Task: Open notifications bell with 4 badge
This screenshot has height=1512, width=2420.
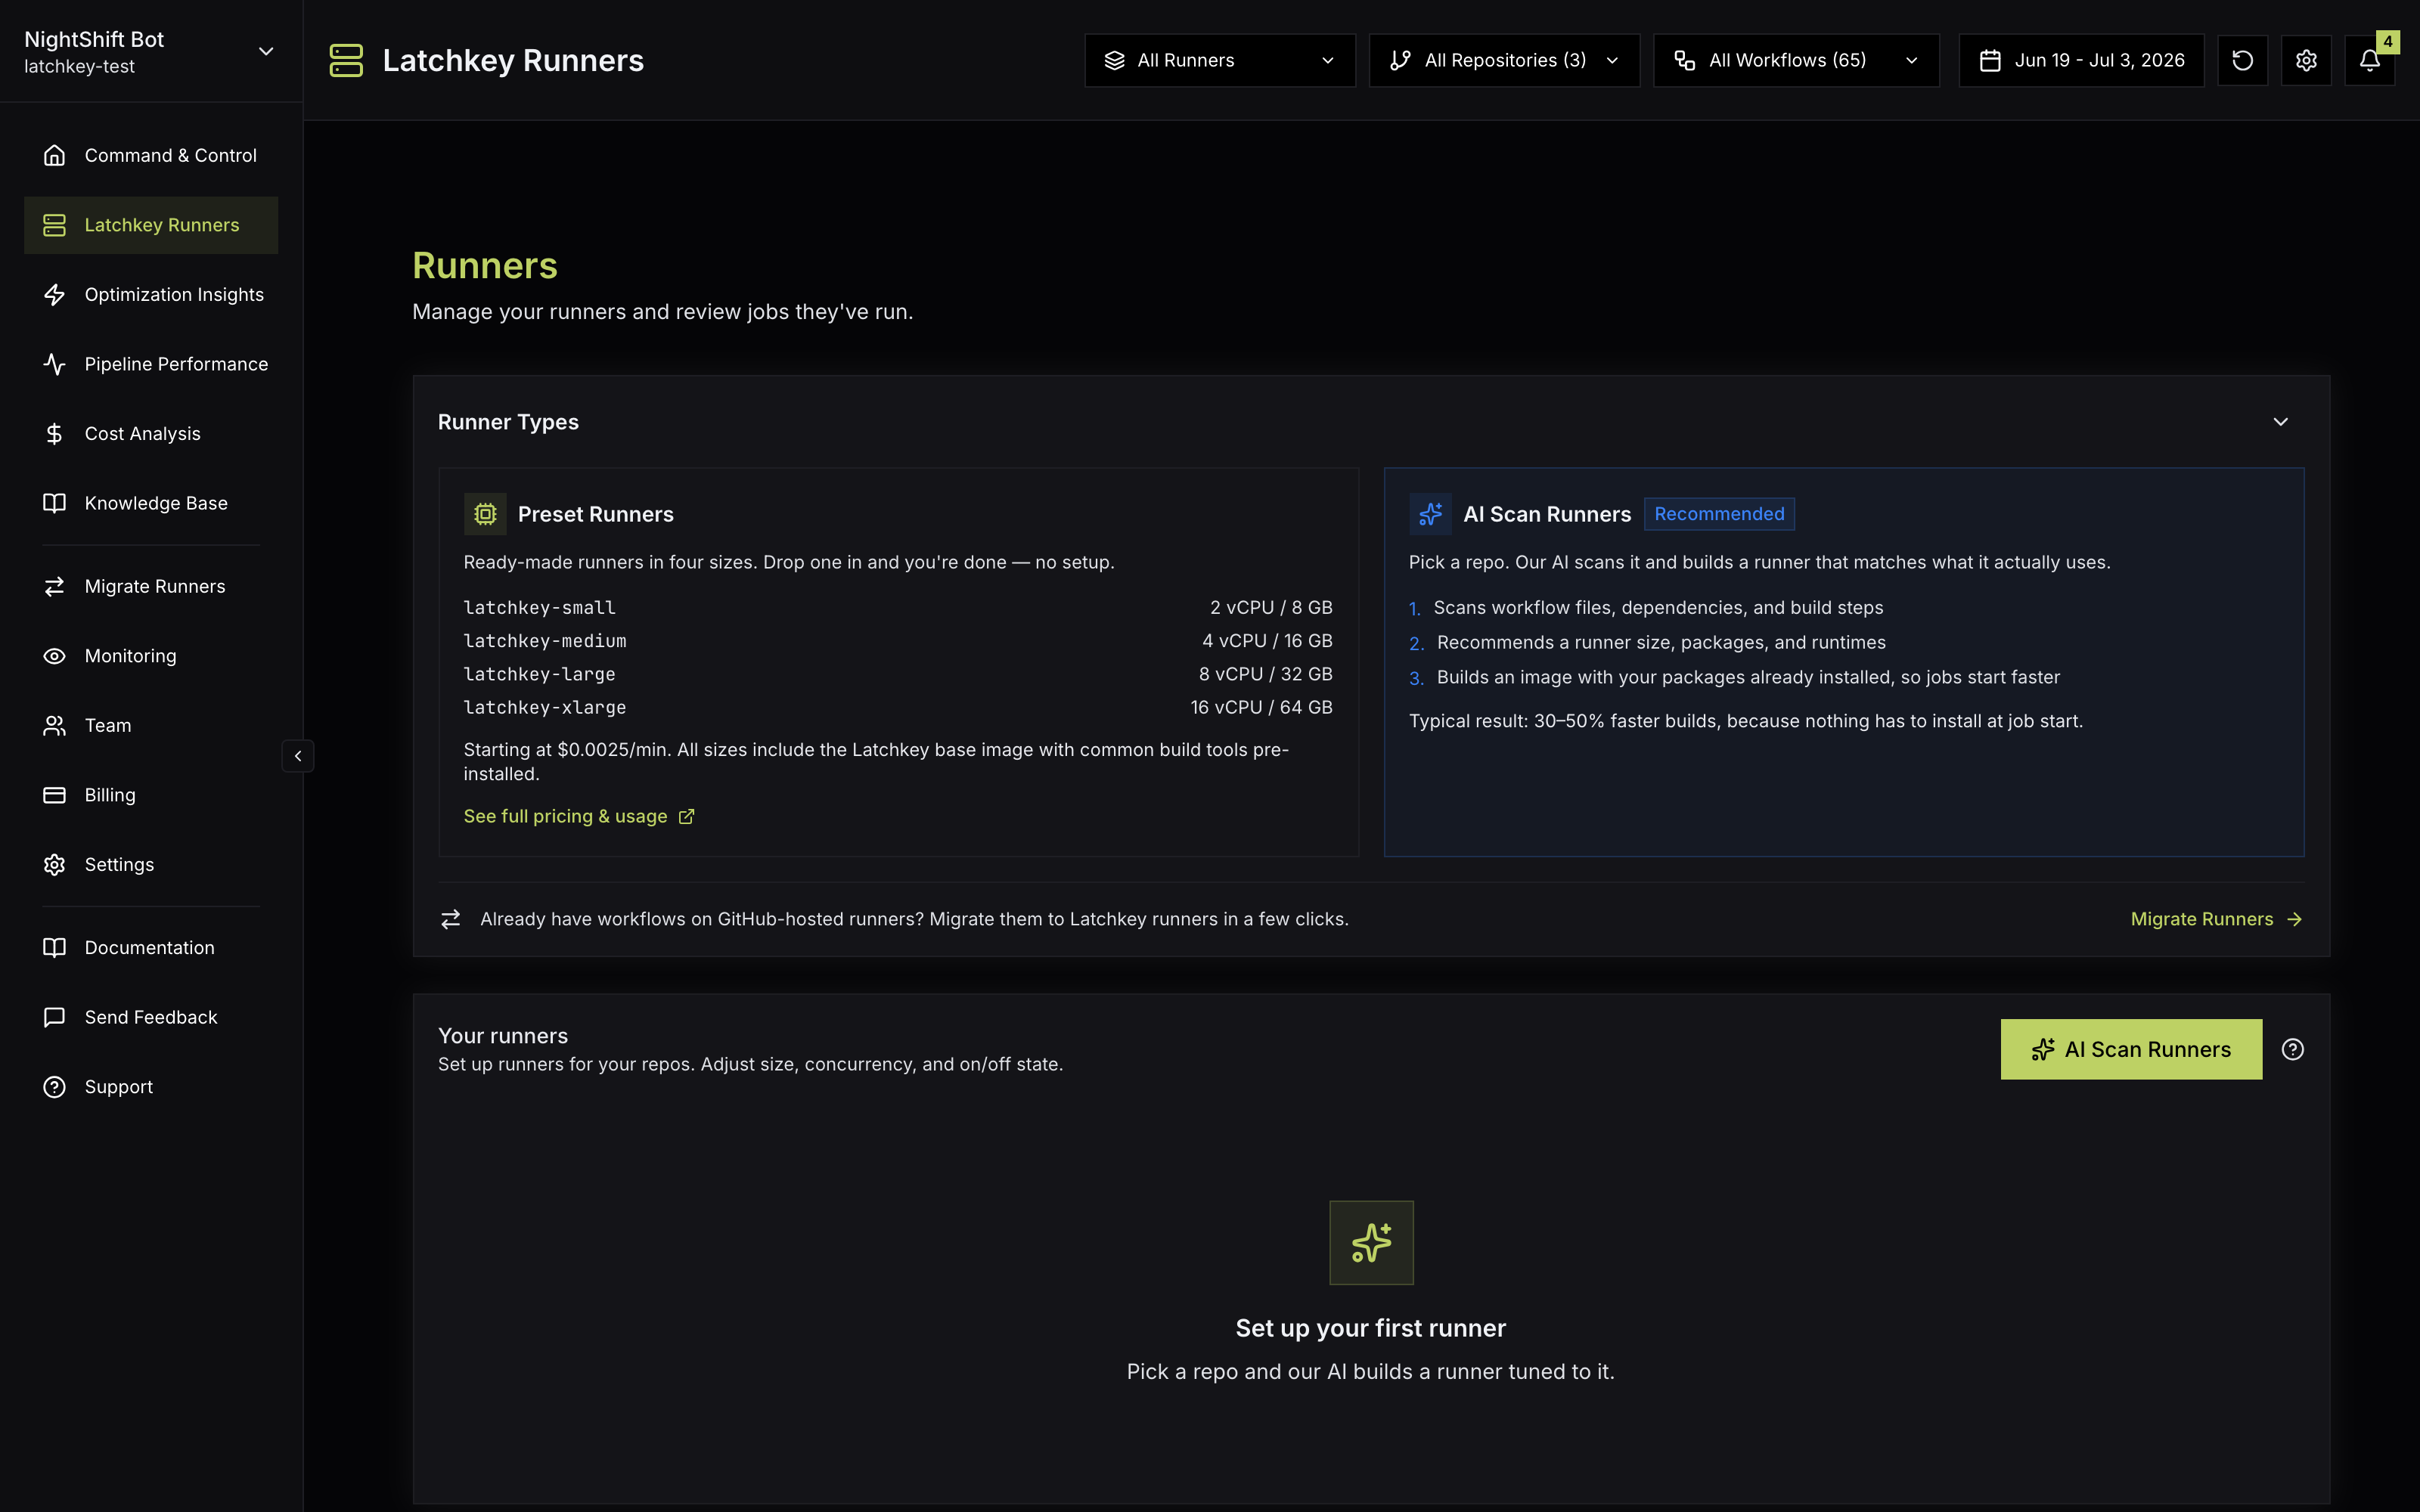Action: 2370,60
